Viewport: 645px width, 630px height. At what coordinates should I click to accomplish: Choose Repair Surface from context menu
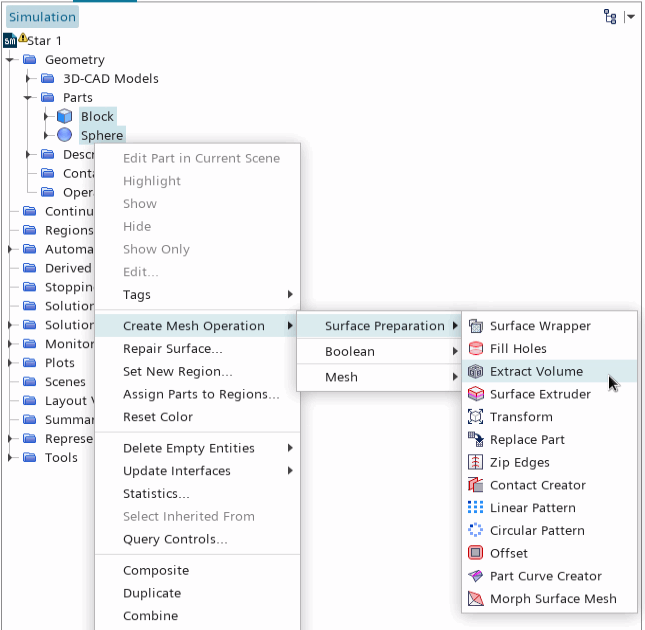click(x=172, y=349)
